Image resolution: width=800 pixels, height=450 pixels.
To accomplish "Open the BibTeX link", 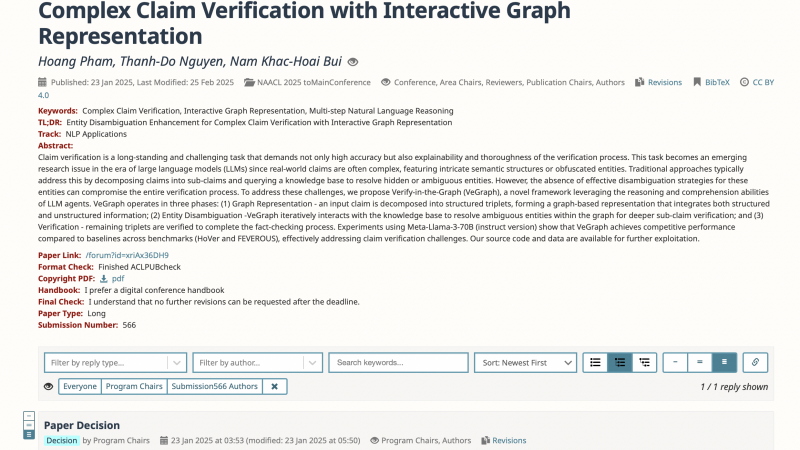I will [717, 82].
